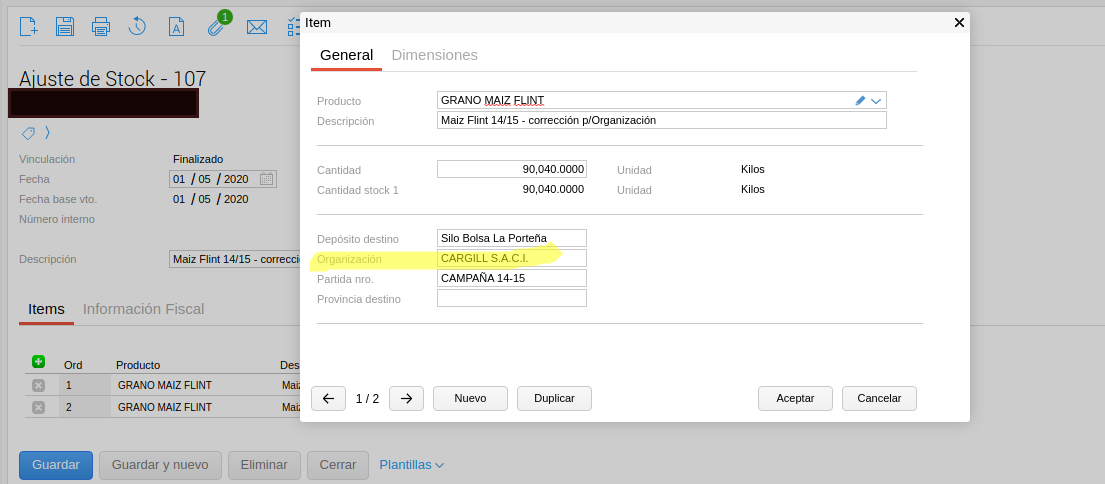Click the new document icon
The height and width of the screenshot is (484, 1105).
coord(29,27)
